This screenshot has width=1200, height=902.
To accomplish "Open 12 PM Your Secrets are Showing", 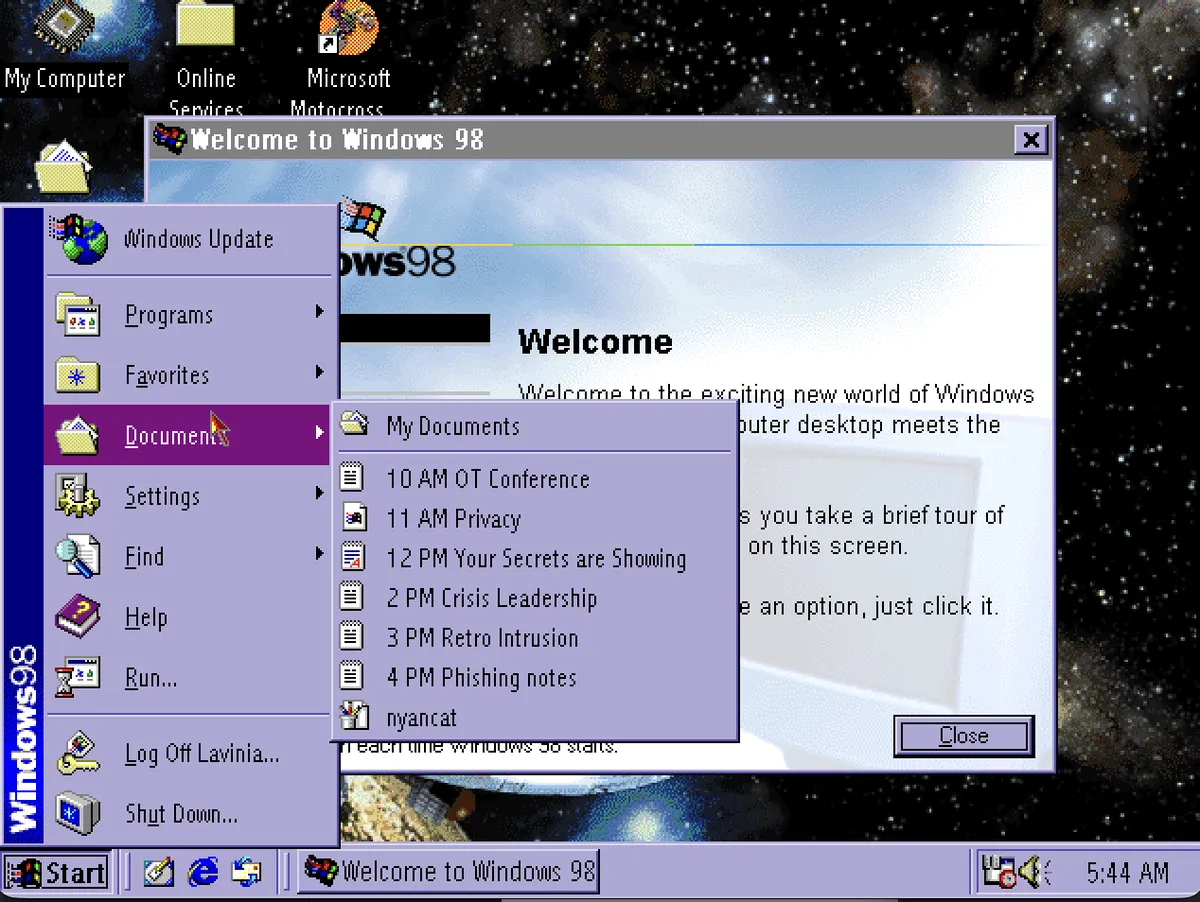I will (x=534, y=558).
